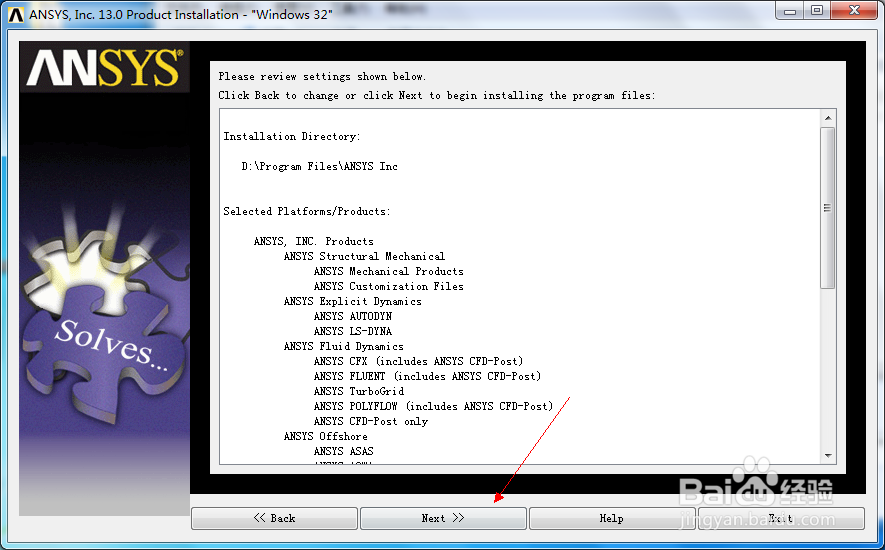
Task: Open installer Help
Action: [611, 518]
